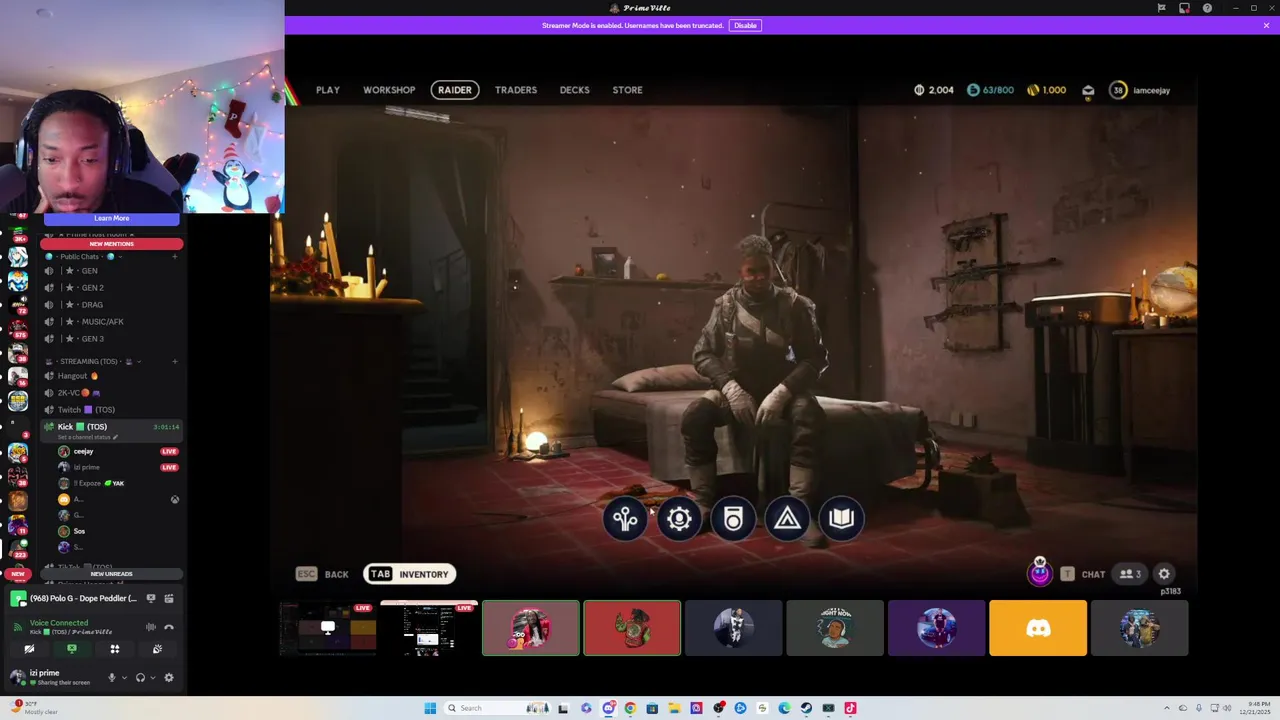This screenshot has width=1280, height=720.
Task: Open the in-game CHAT button
Action: (x=1083, y=574)
